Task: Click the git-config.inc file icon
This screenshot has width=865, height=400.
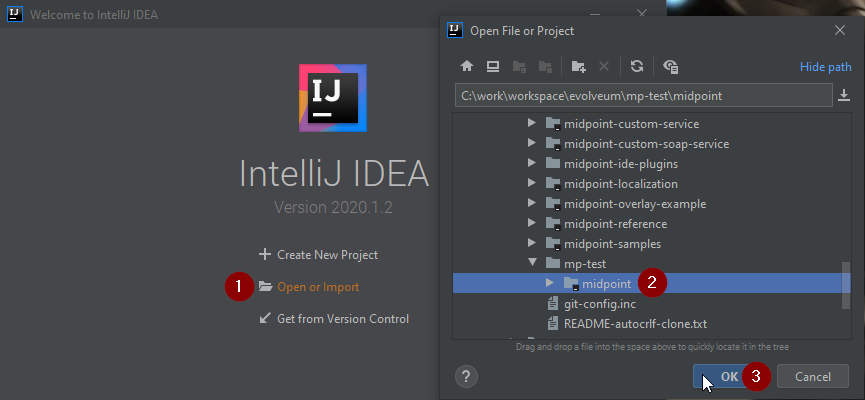Action: click(552, 303)
